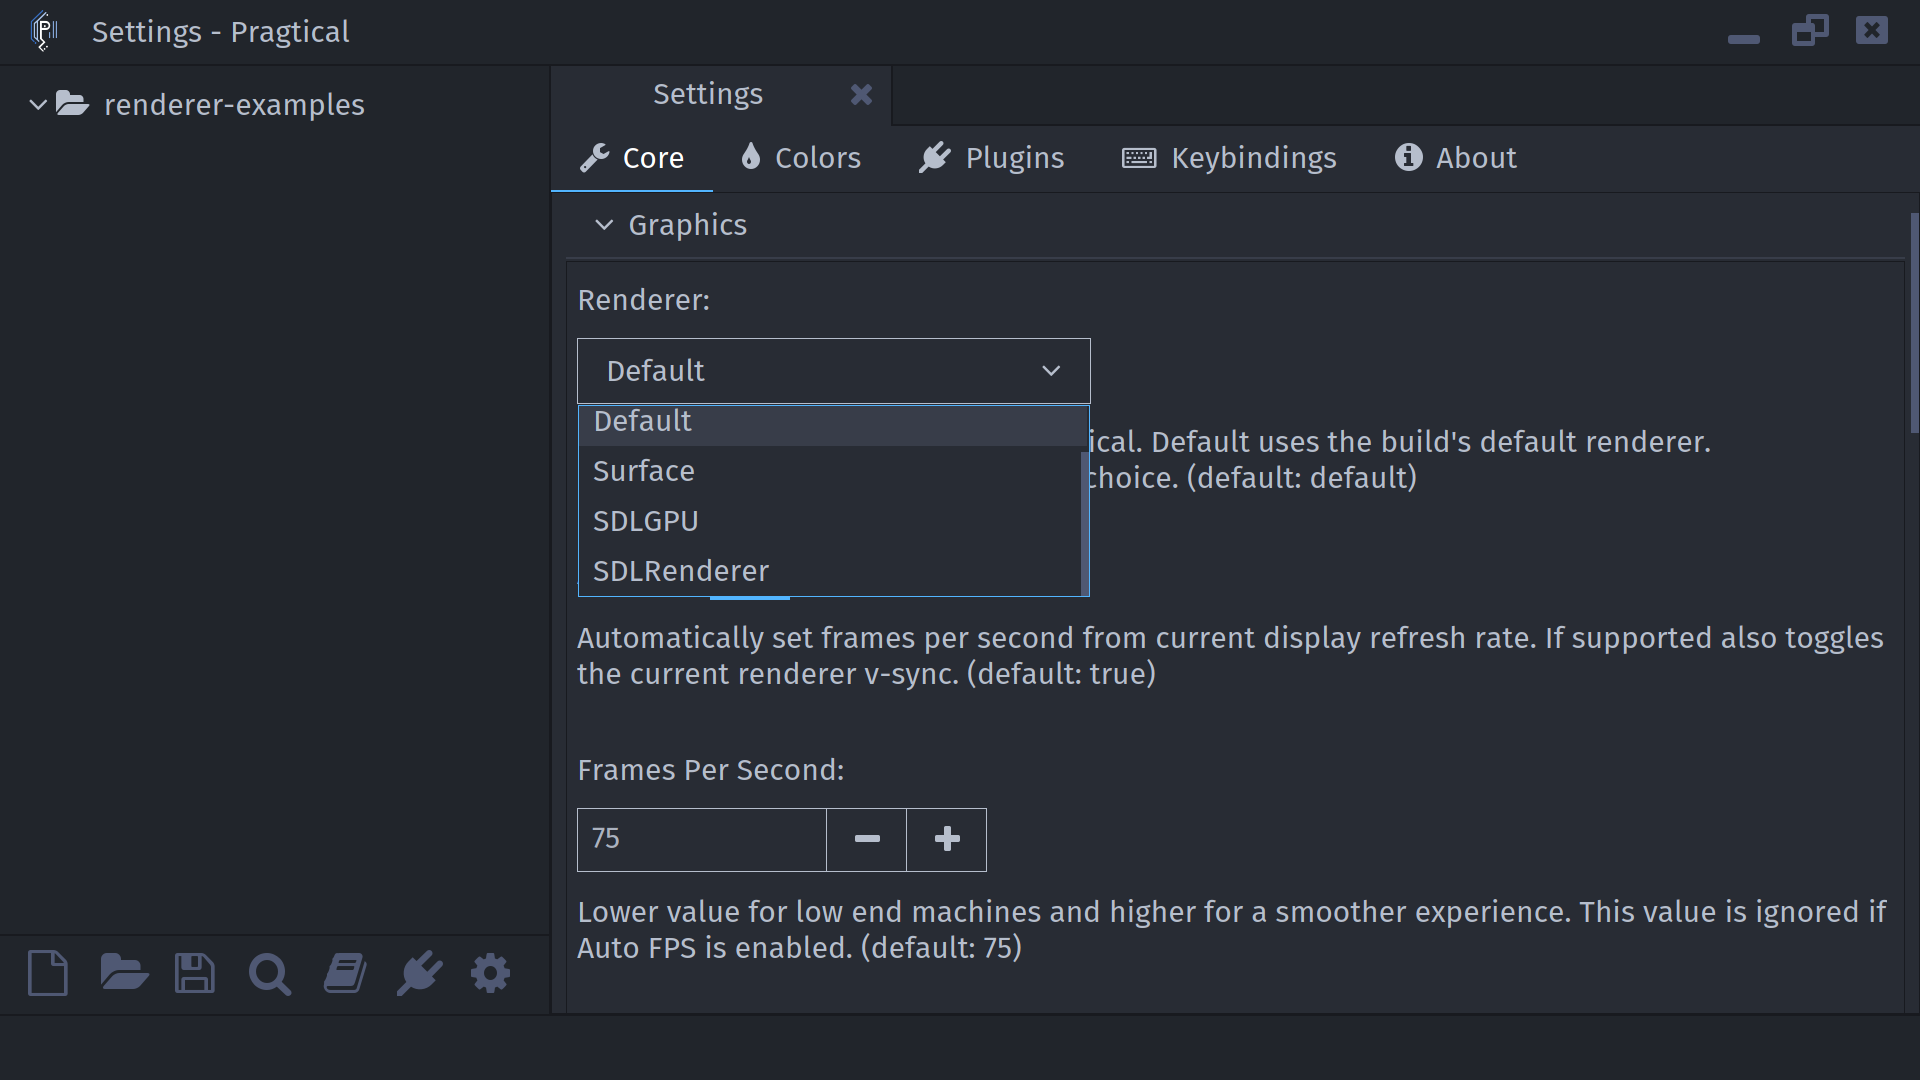Increase frames per second with plus
The height and width of the screenshot is (1080, 1920).
point(946,839)
